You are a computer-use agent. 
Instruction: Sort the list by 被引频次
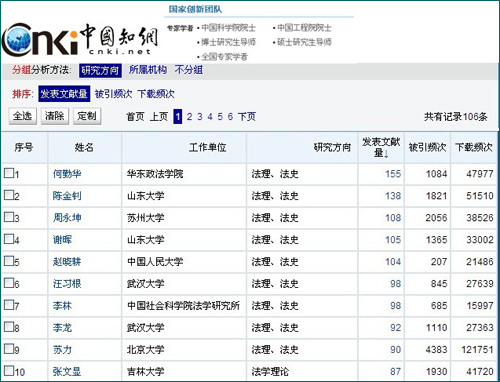pyautogui.click(x=113, y=94)
